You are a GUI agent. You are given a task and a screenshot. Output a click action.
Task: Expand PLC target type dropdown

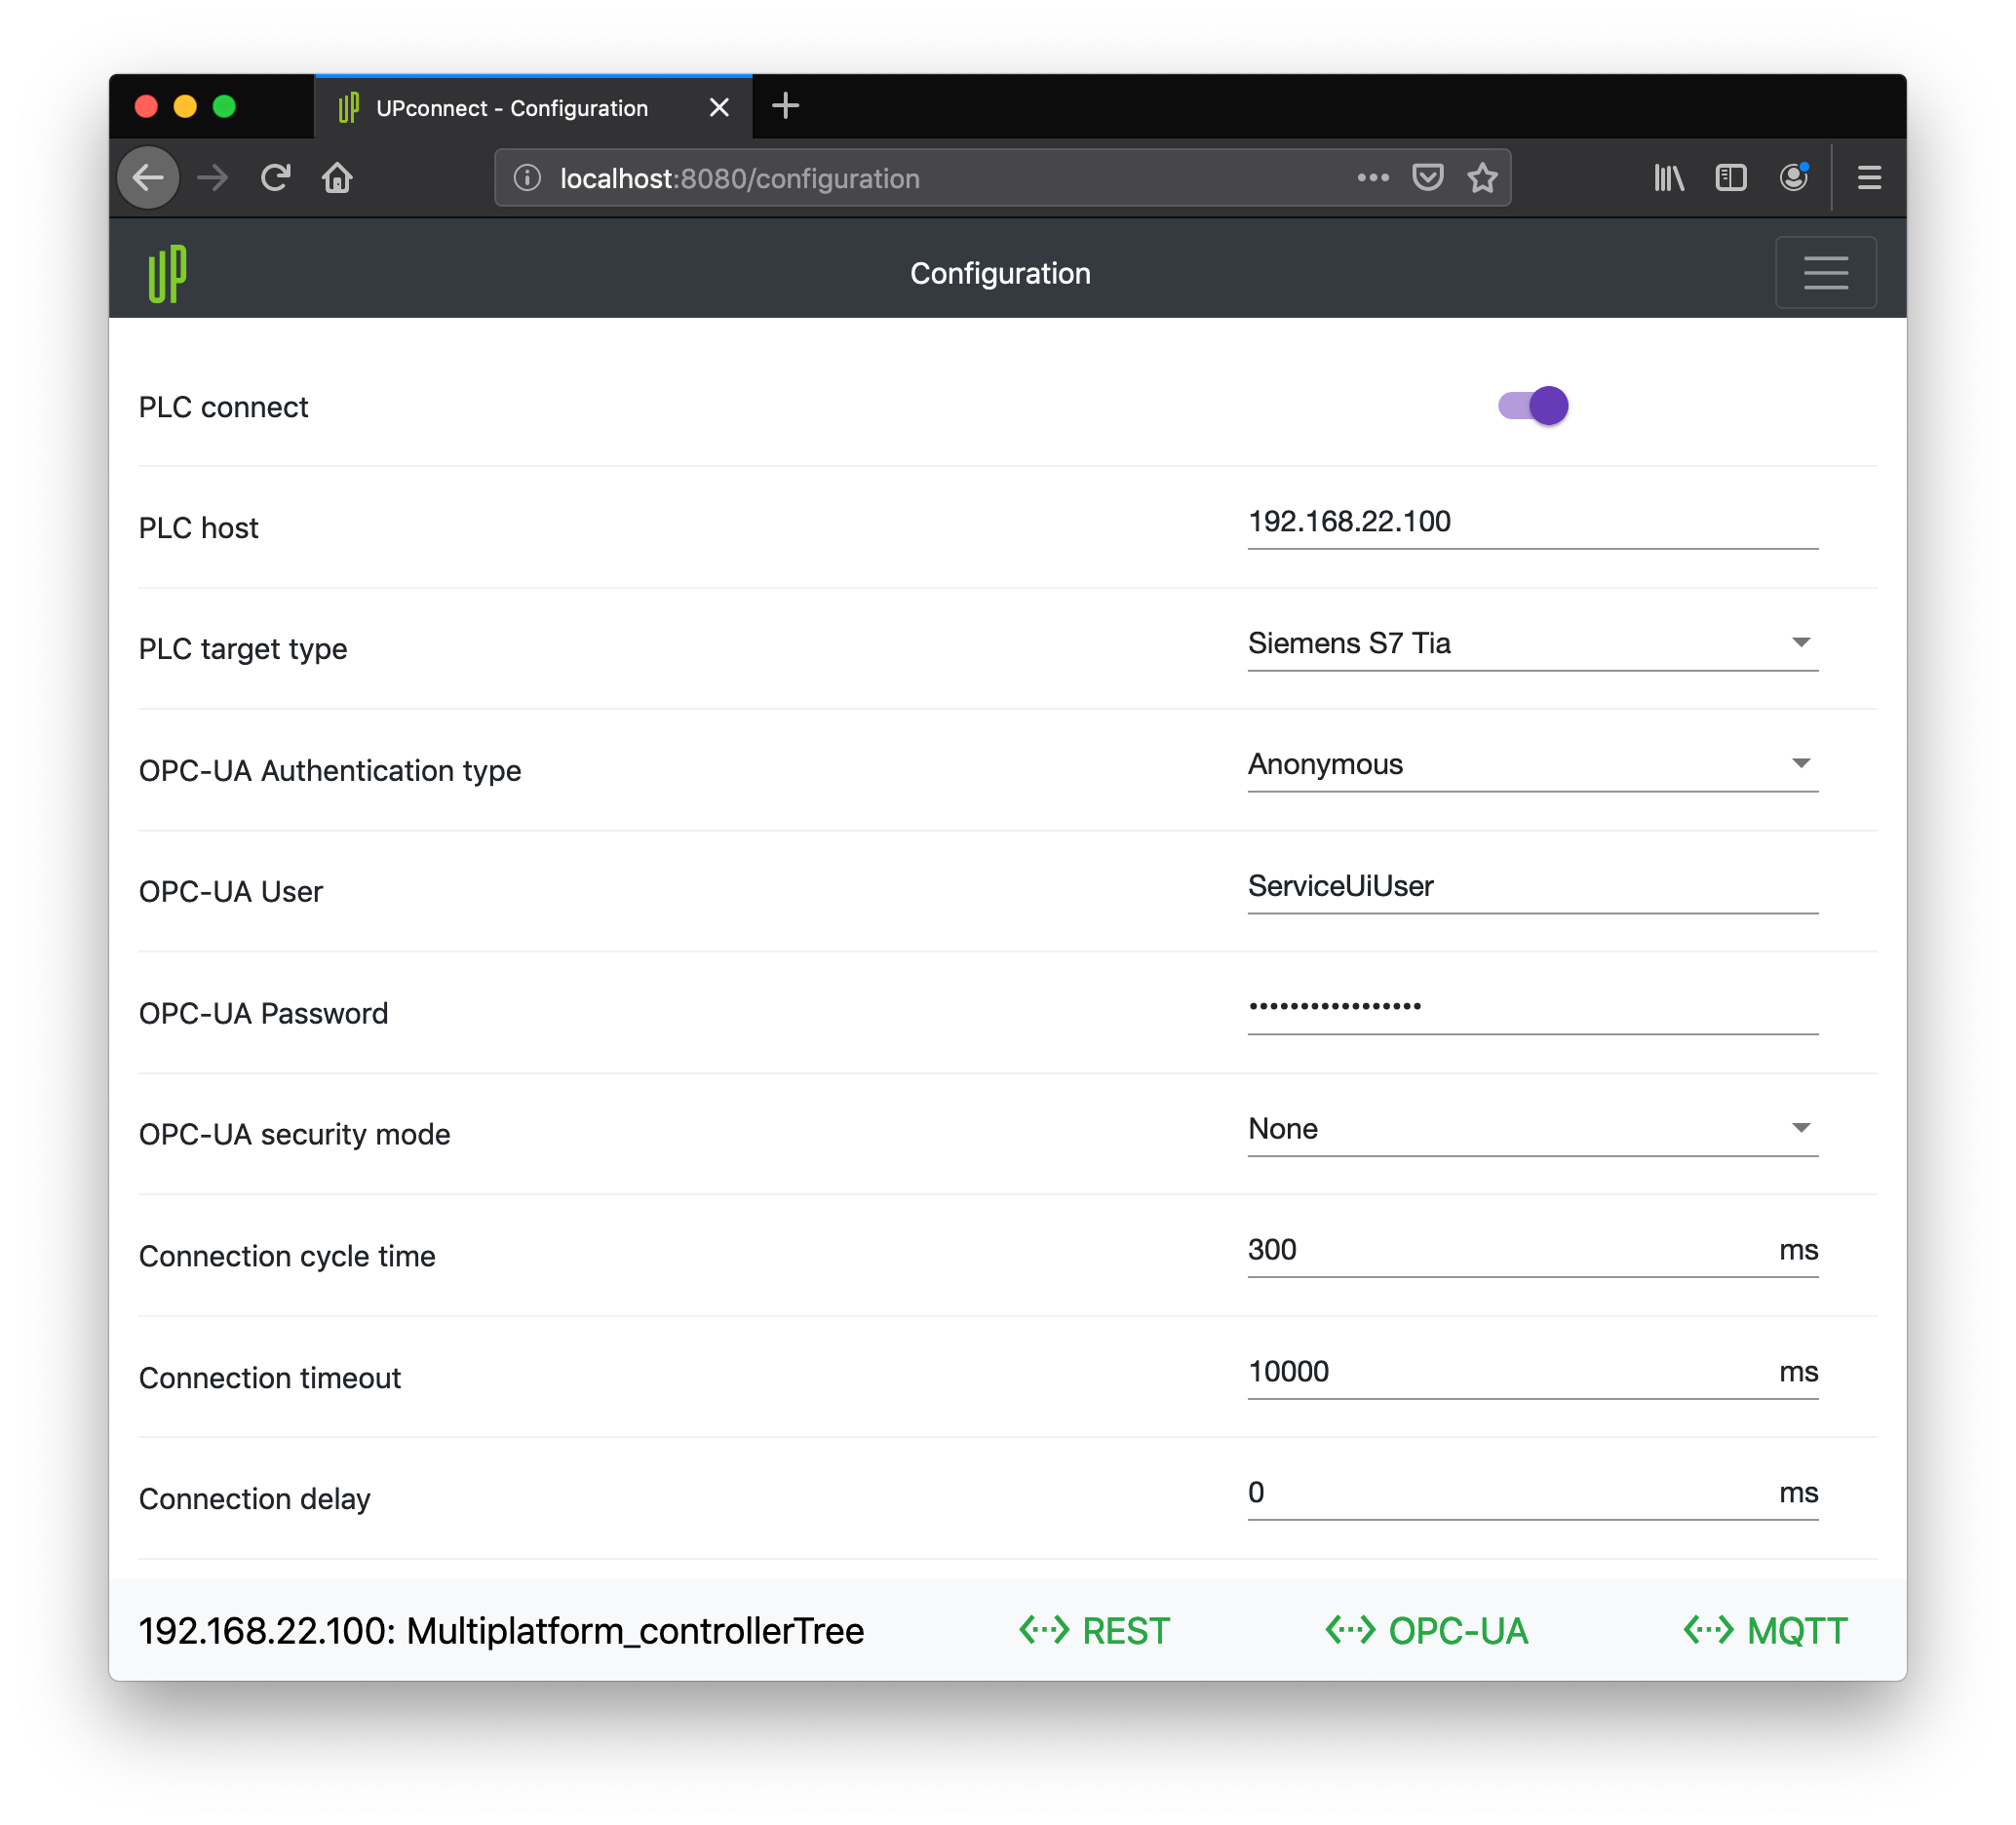pos(1531,643)
